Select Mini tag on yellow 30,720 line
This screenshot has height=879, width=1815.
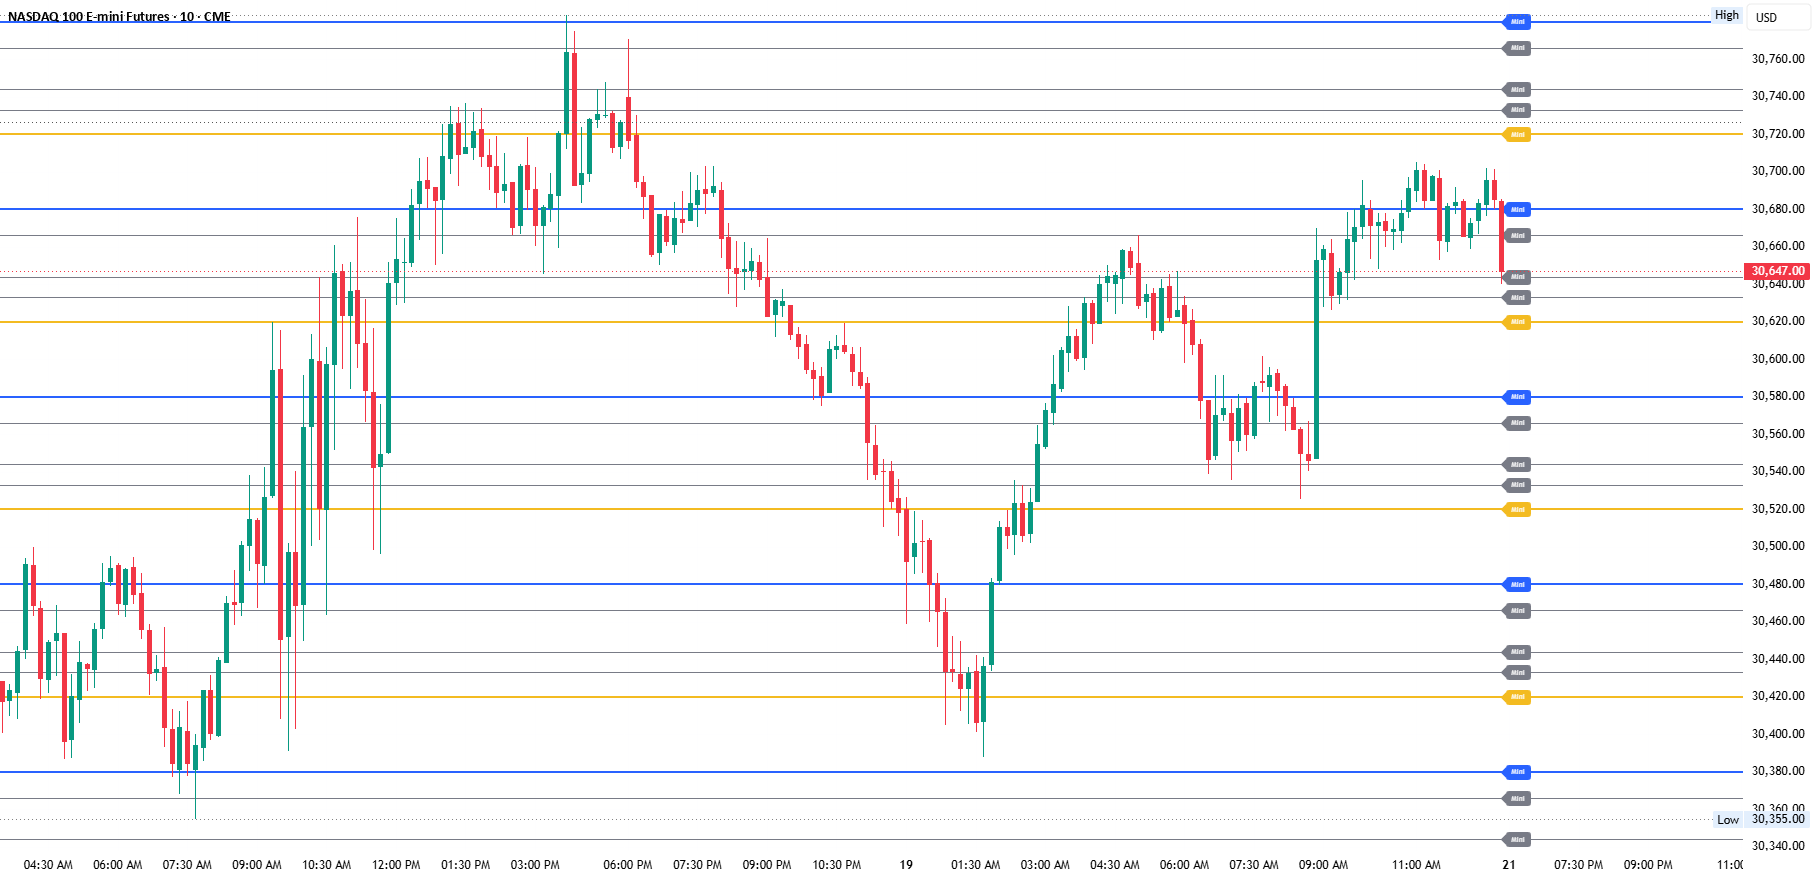pos(1517,134)
